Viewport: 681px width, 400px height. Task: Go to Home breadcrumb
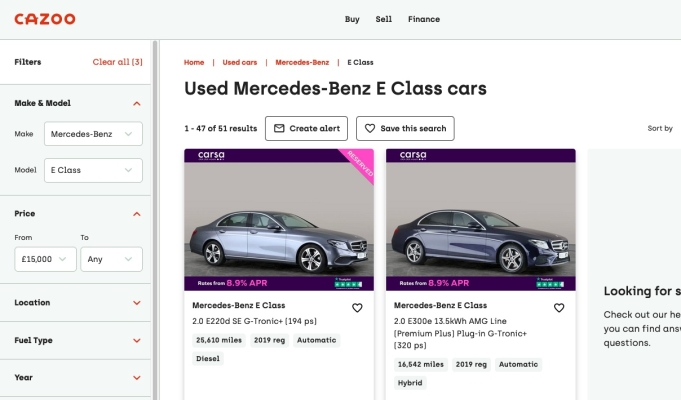tap(194, 63)
